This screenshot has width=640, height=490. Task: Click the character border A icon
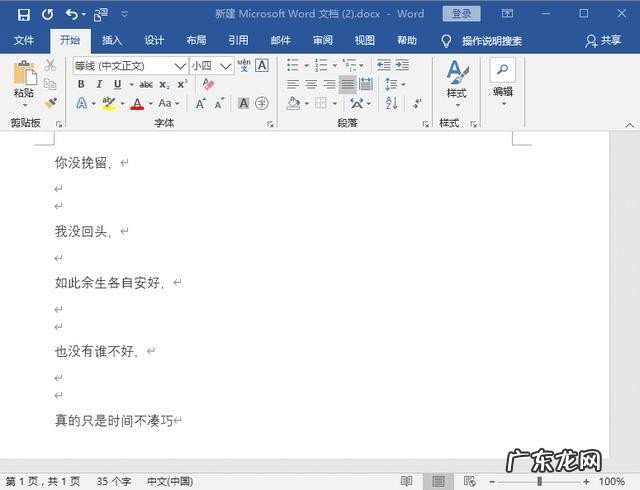262,65
